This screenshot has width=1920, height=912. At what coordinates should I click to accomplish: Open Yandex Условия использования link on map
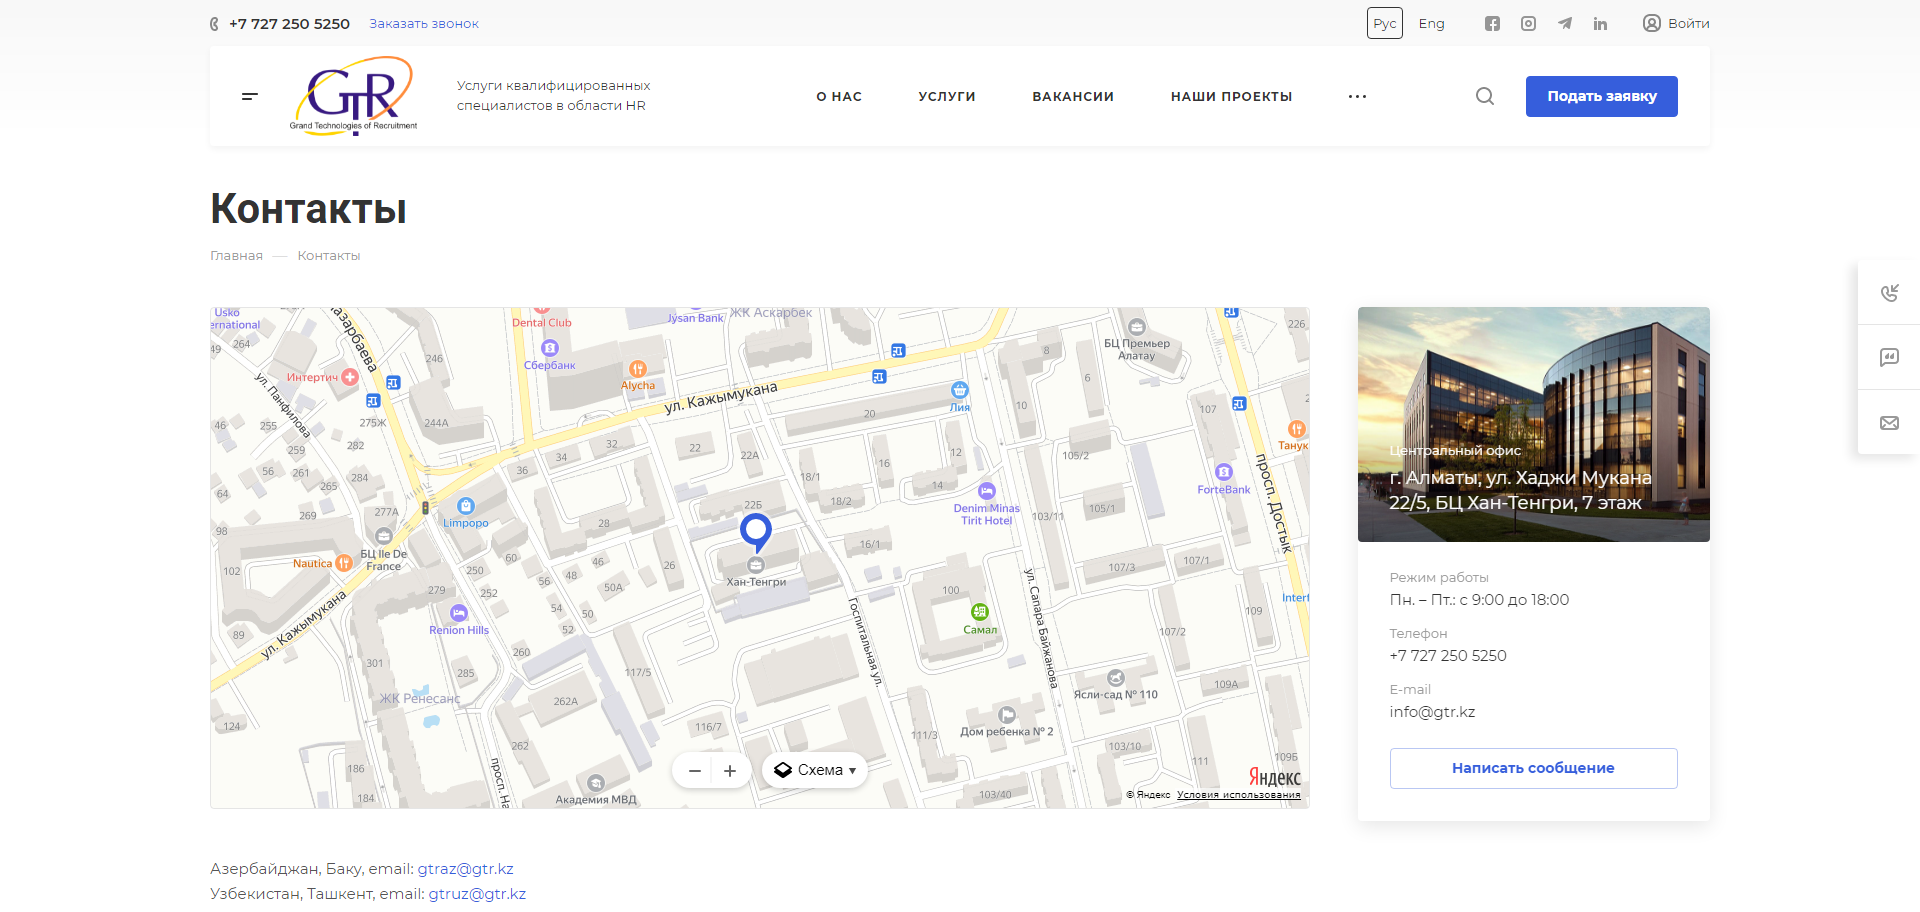tap(1238, 795)
